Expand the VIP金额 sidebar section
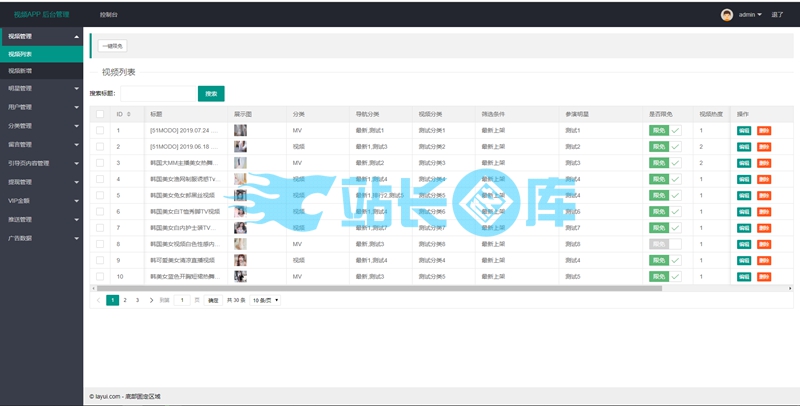The width and height of the screenshot is (800, 406). (42, 201)
